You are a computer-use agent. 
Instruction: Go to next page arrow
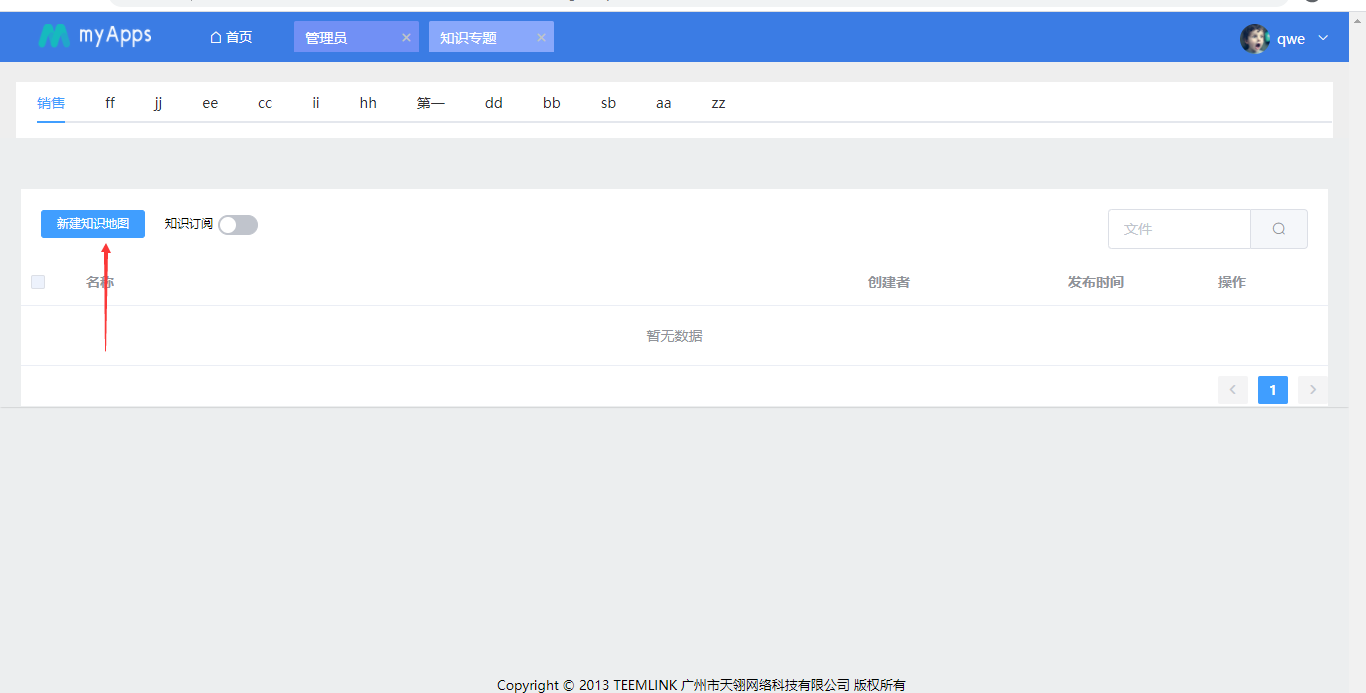1313,390
